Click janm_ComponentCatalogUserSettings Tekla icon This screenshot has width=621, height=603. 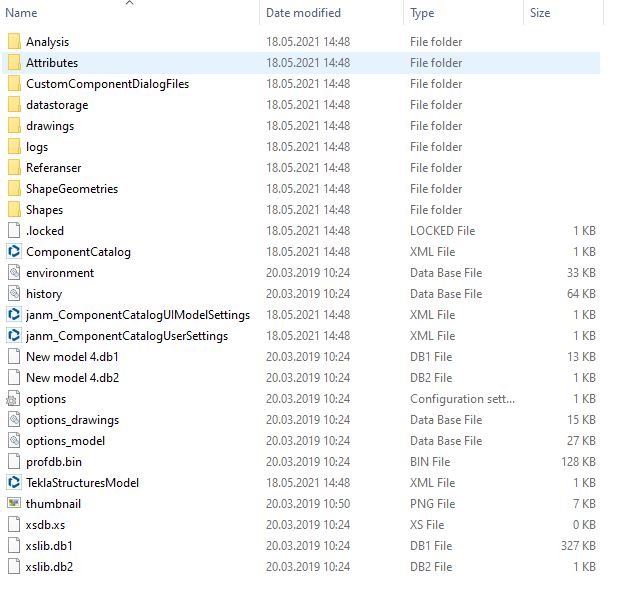[x=14, y=335]
